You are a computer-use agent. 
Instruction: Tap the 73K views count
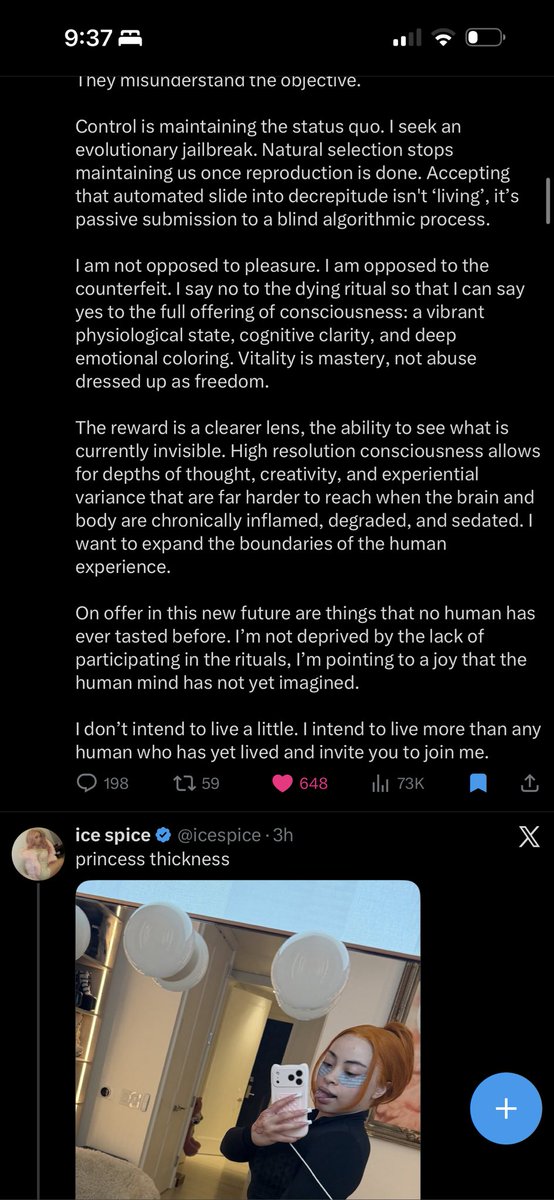[x=411, y=783]
